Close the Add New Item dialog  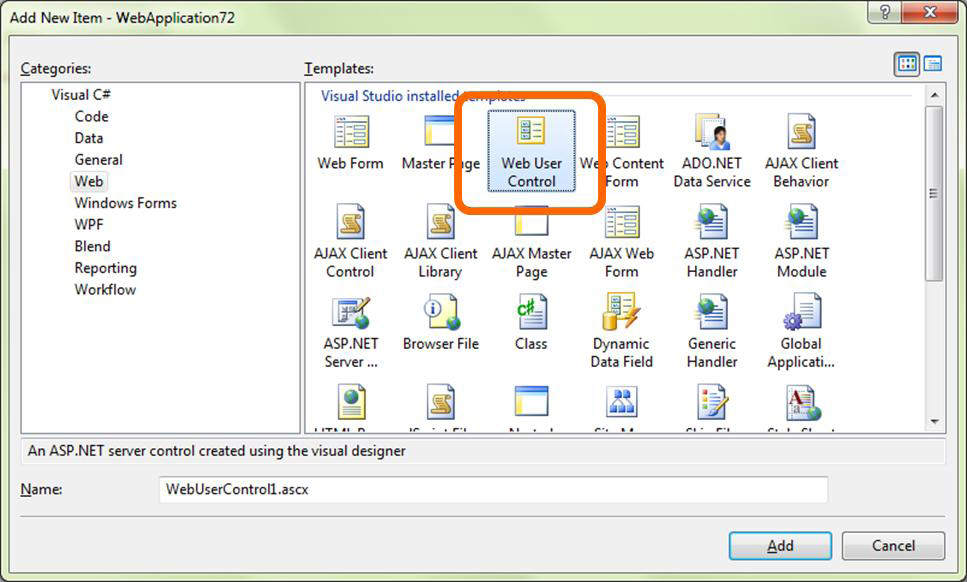point(930,12)
